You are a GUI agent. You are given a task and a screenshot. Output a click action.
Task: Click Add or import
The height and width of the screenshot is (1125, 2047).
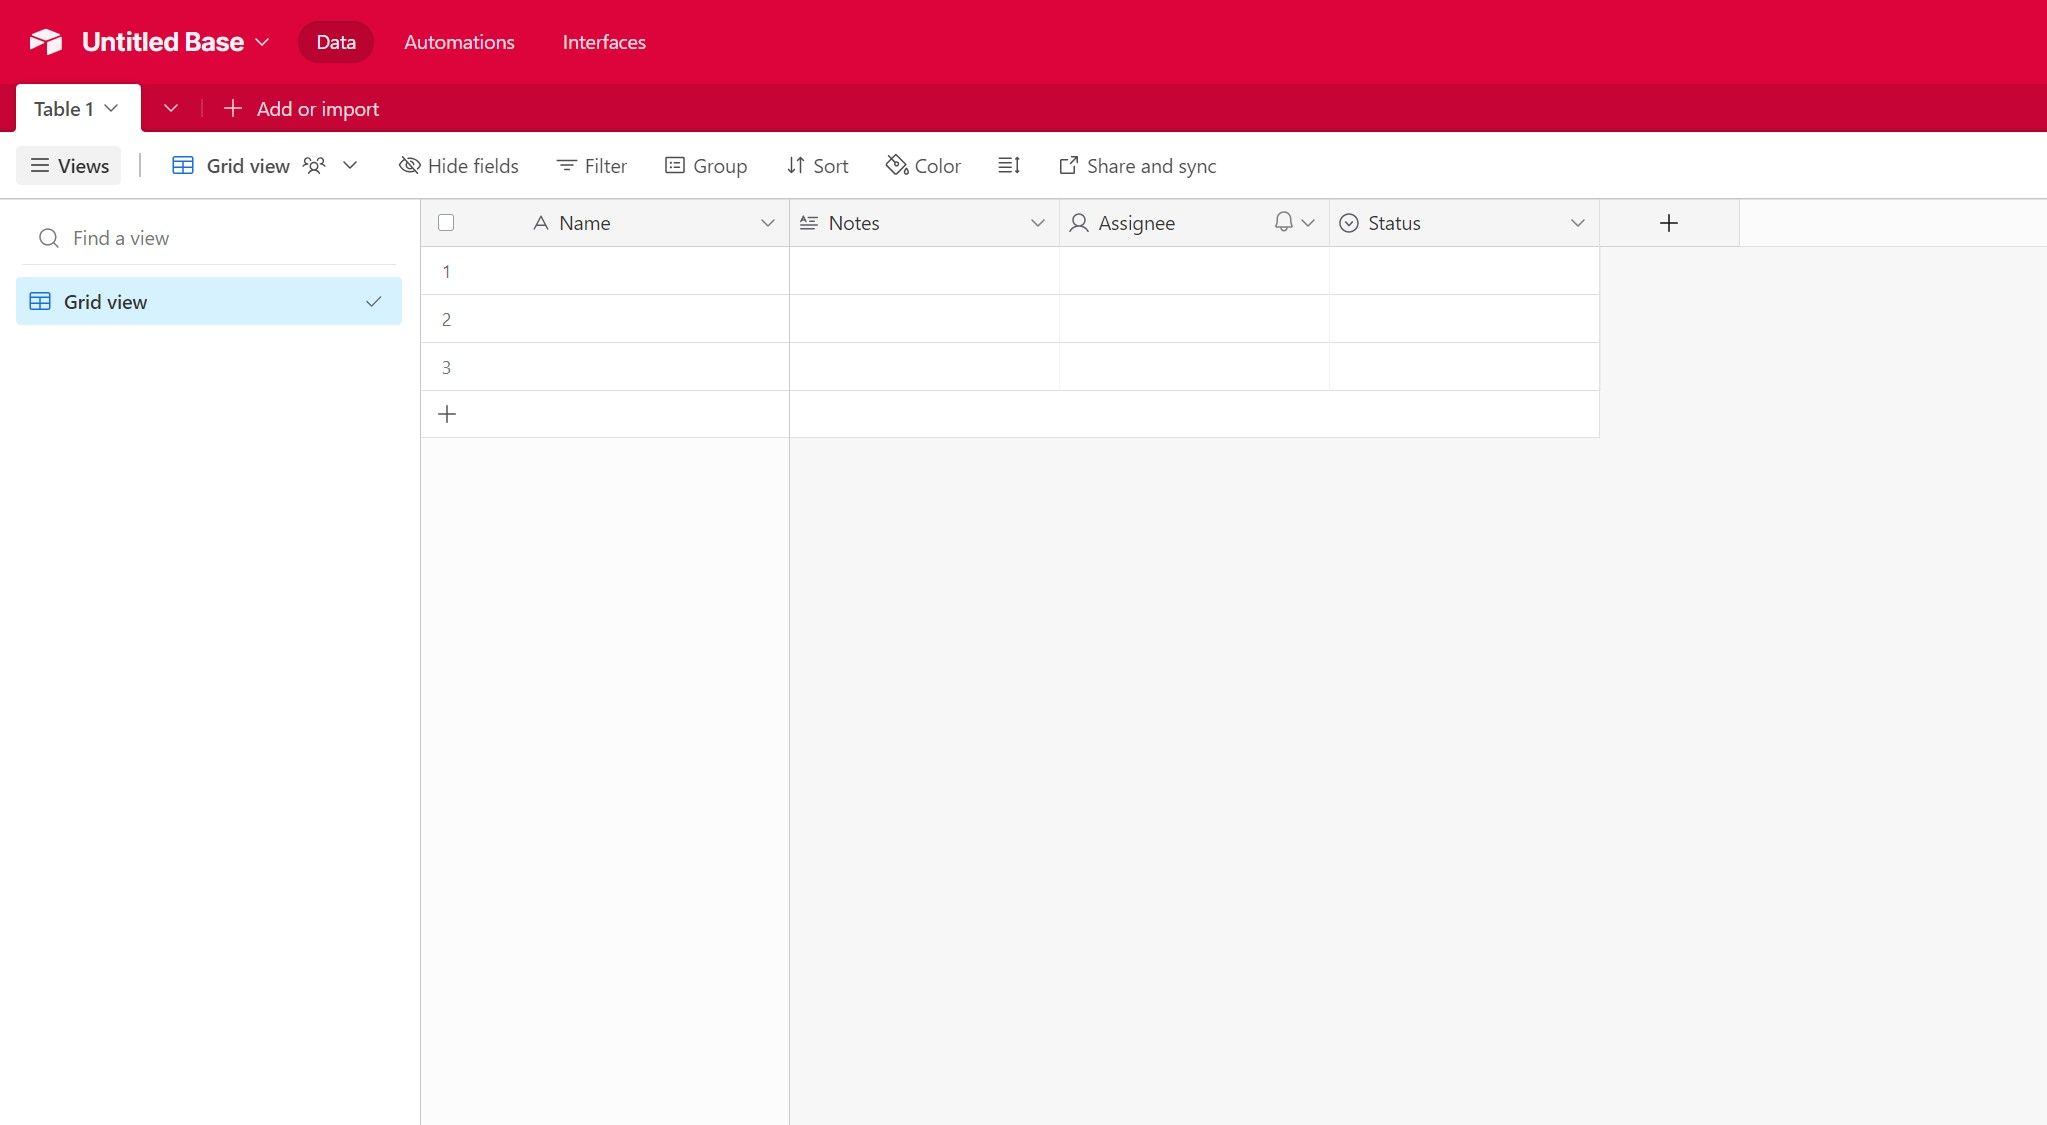click(x=301, y=108)
